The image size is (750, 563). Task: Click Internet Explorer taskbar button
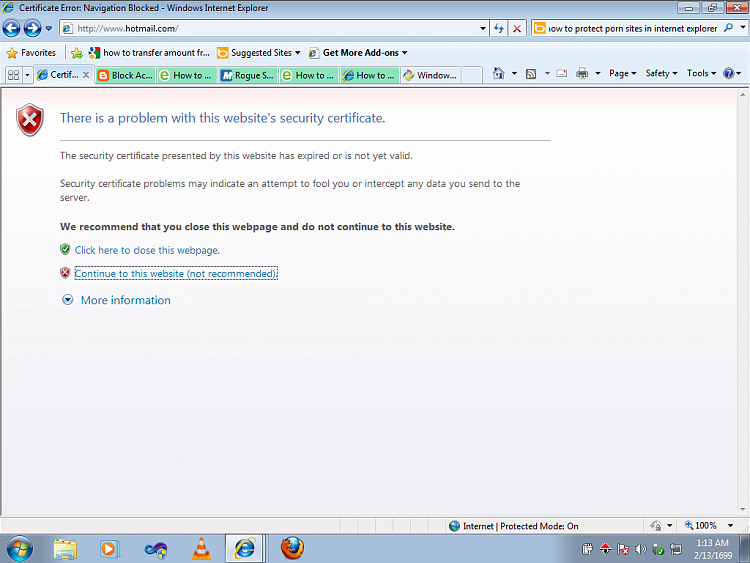[x=244, y=548]
